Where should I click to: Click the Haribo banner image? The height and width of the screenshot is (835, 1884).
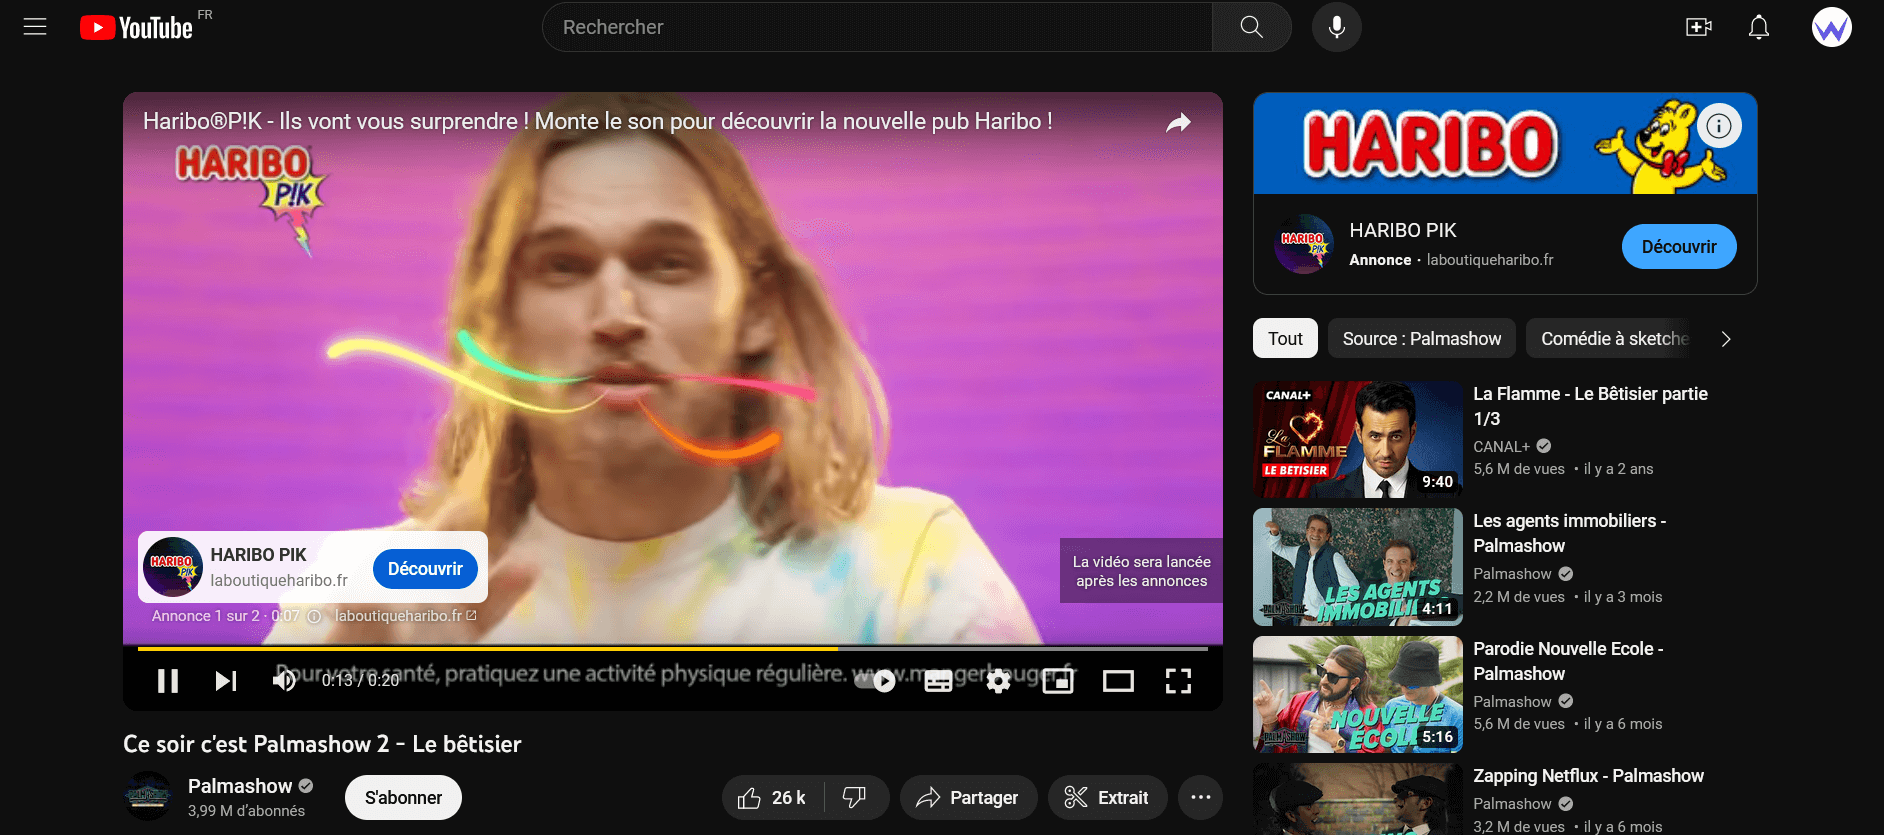[x=1505, y=143]
